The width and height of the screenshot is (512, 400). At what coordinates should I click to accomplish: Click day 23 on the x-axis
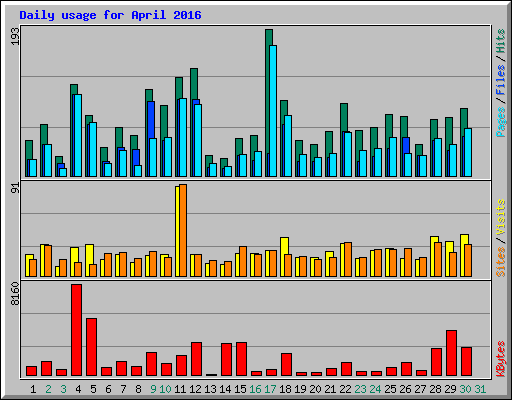[360, 389]
